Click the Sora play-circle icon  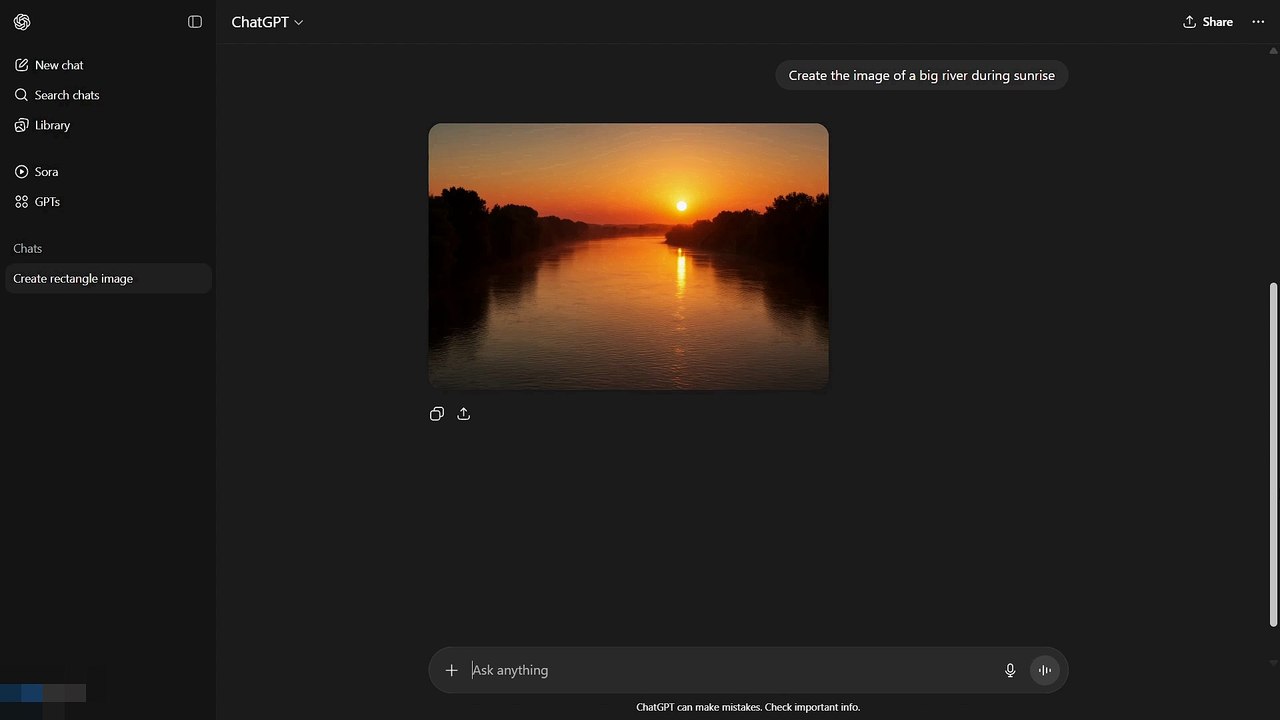coord(21,172)
